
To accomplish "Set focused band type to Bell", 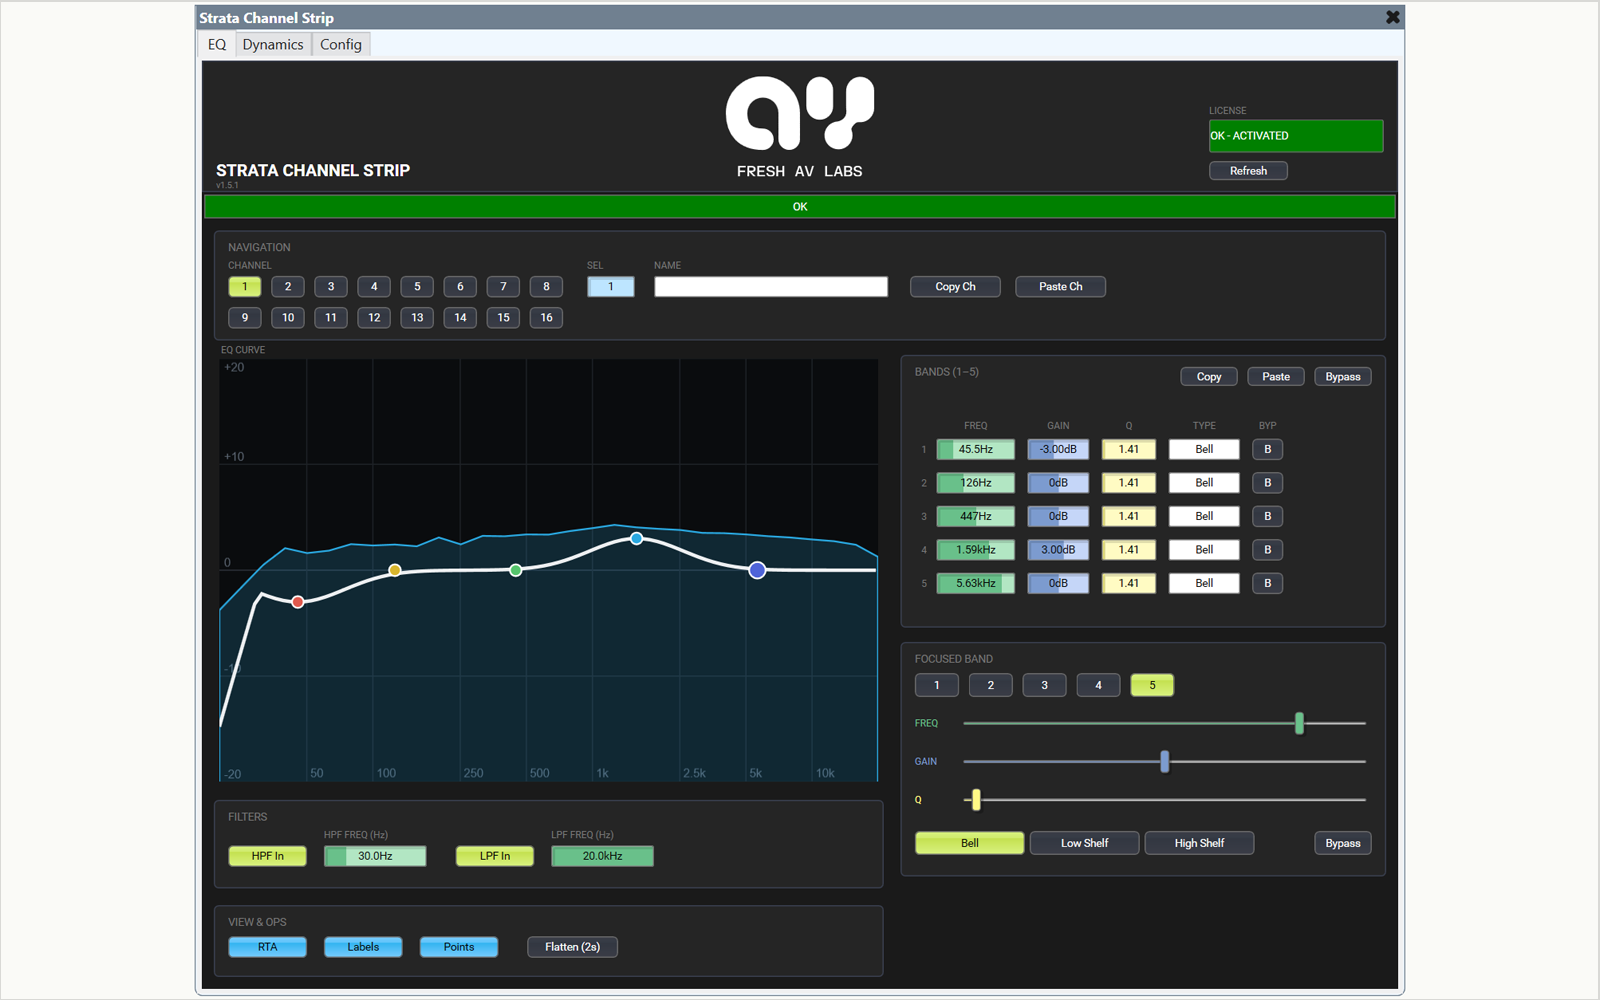I will click(x=969, y=843).
